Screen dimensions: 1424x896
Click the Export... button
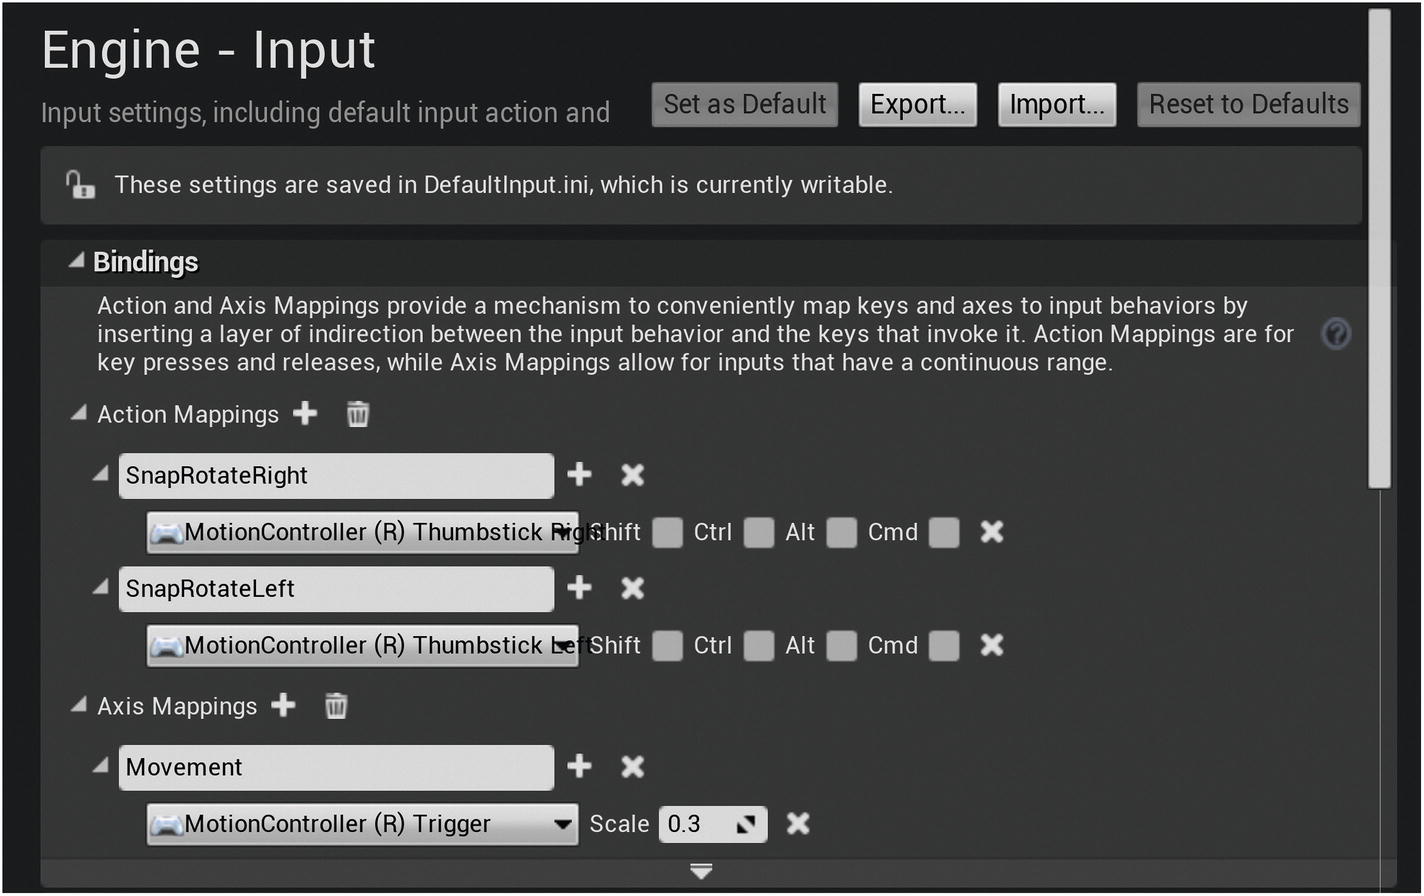917,104
